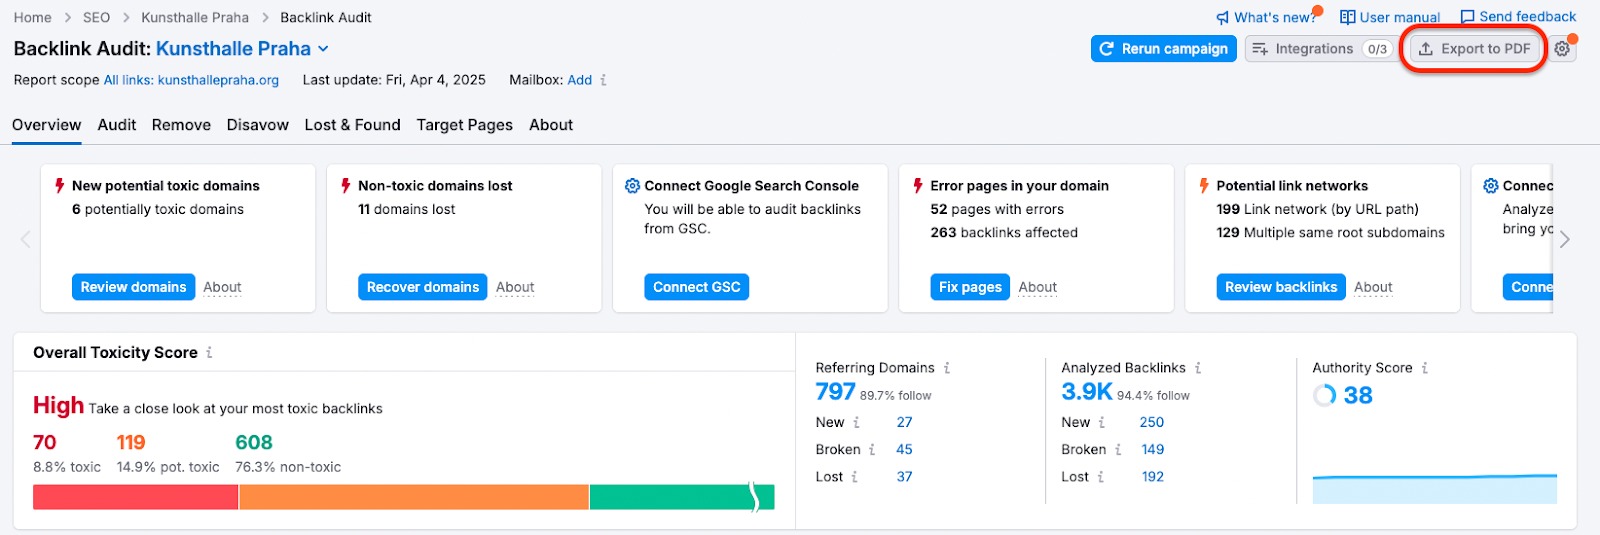Click the Rerun campaign button
The height and width of the screenshot is (535, 1600).
coord(1163,49)
